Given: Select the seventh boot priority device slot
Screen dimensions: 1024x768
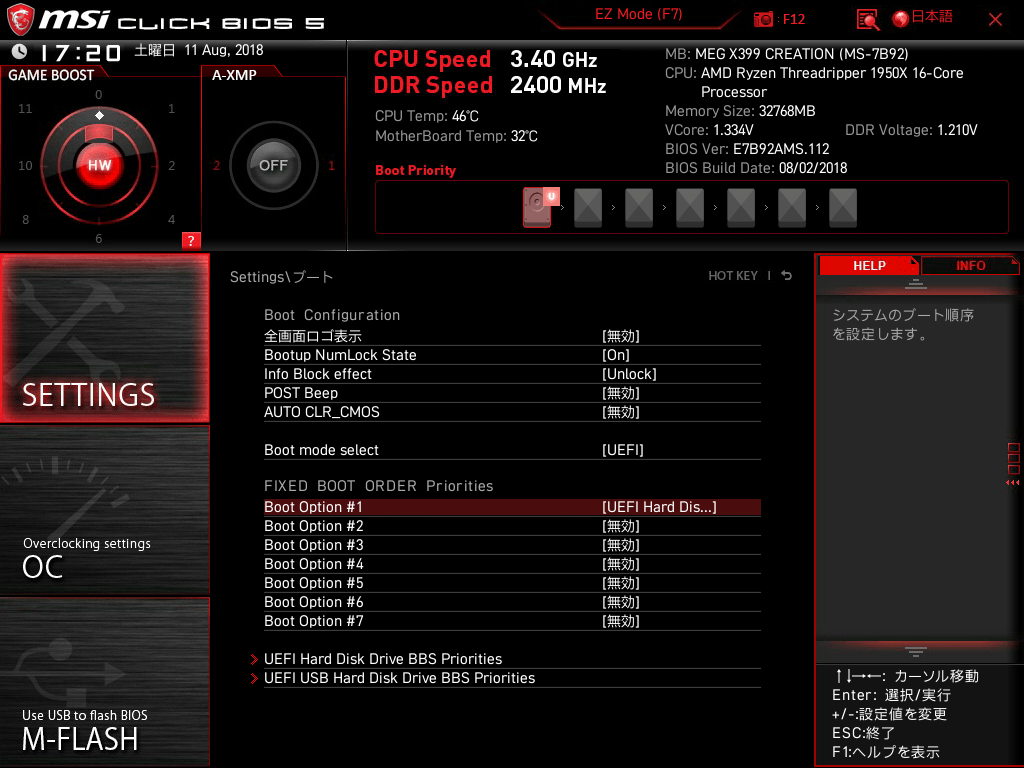Looking at the screenshot, I should coord(842,207).
